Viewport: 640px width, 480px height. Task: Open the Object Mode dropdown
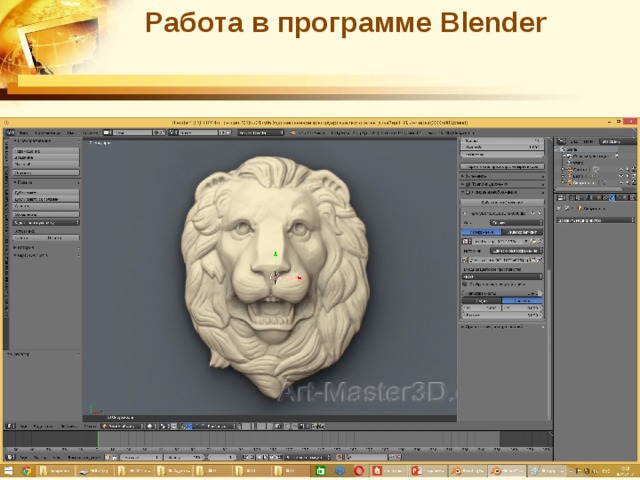(122, 426)
